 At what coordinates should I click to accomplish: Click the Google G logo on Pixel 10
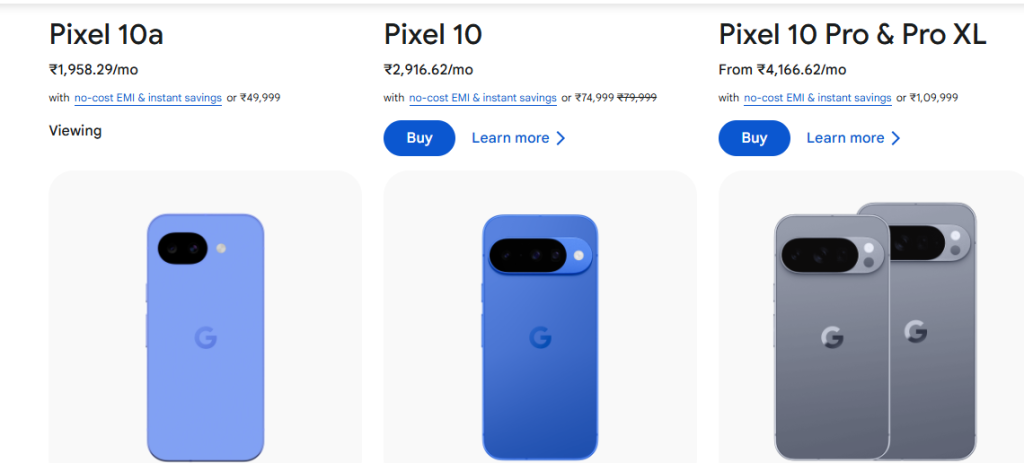tap(540, 338)
